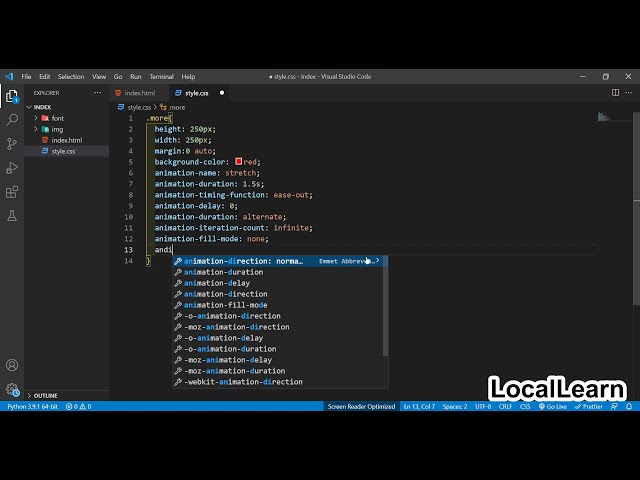Image resolution: width=640 pixels, height=480 pixels.
Task: Open the View menu
Action: click(x=99, y=76)
